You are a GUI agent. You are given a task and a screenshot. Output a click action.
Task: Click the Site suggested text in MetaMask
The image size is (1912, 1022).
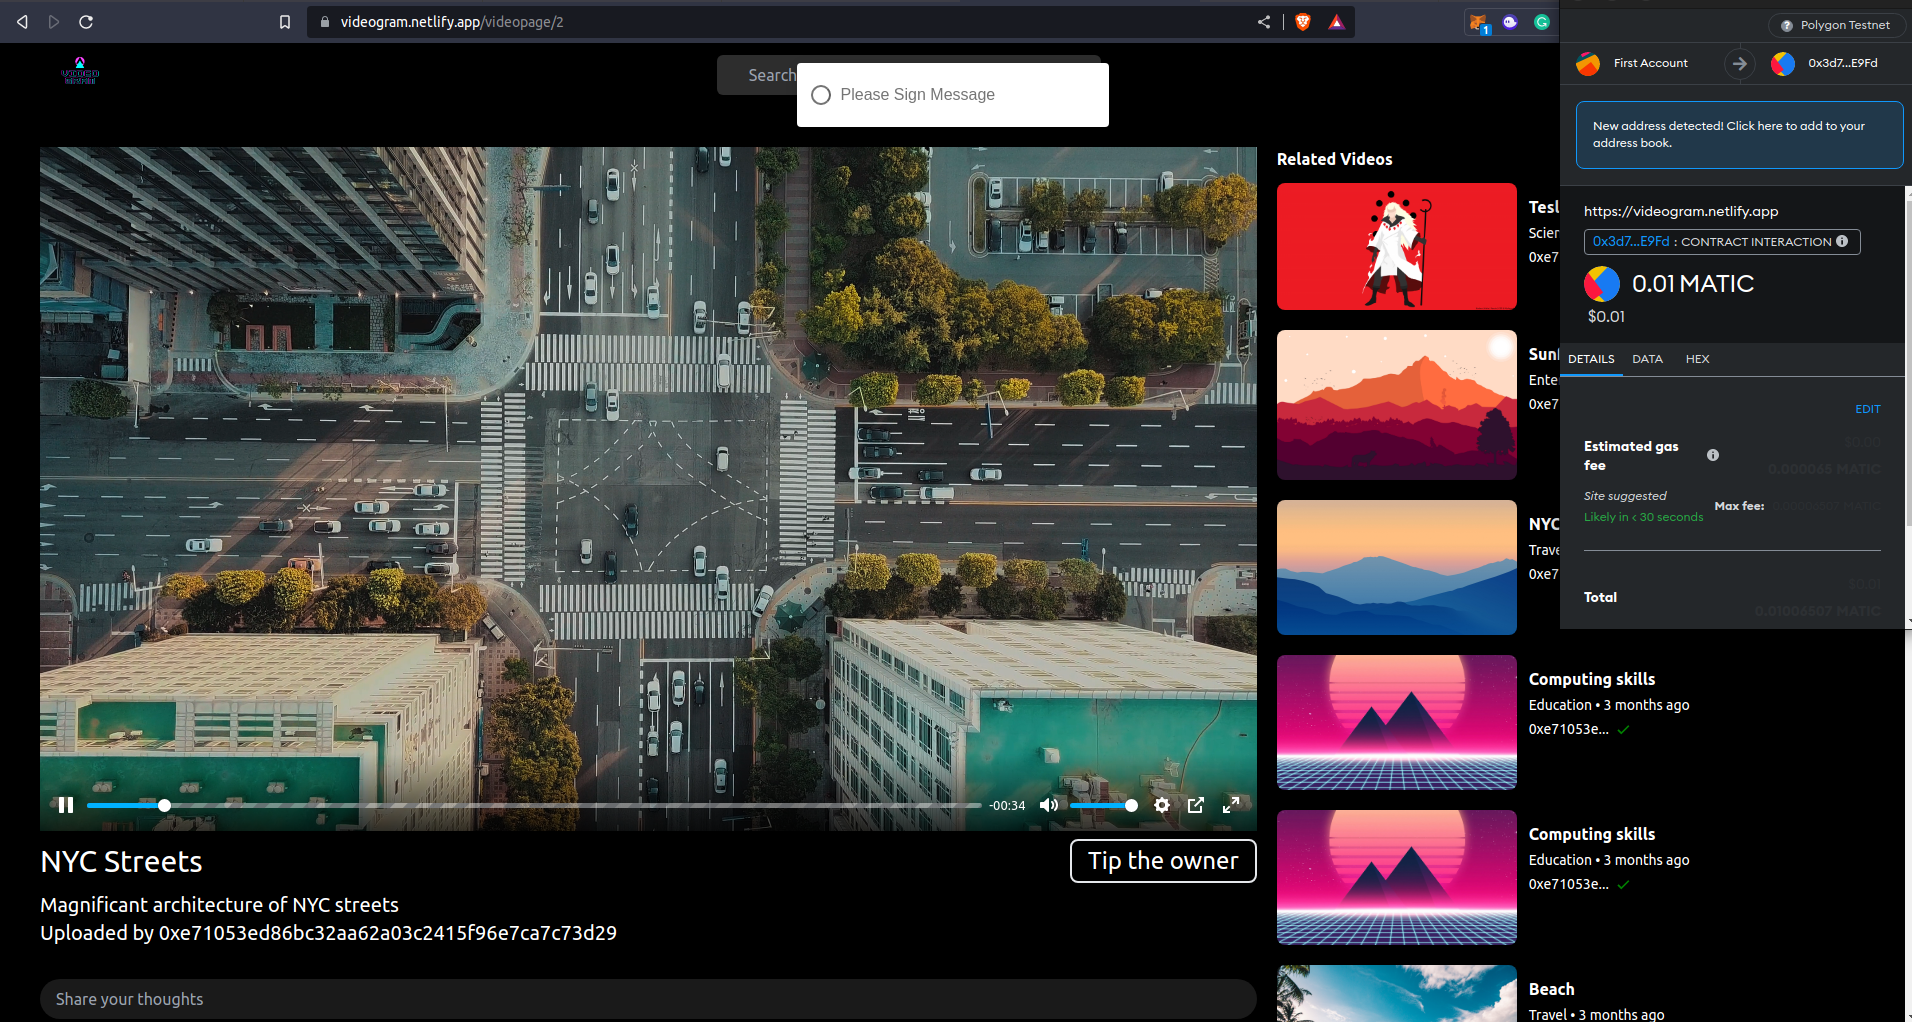(1625, 496)
